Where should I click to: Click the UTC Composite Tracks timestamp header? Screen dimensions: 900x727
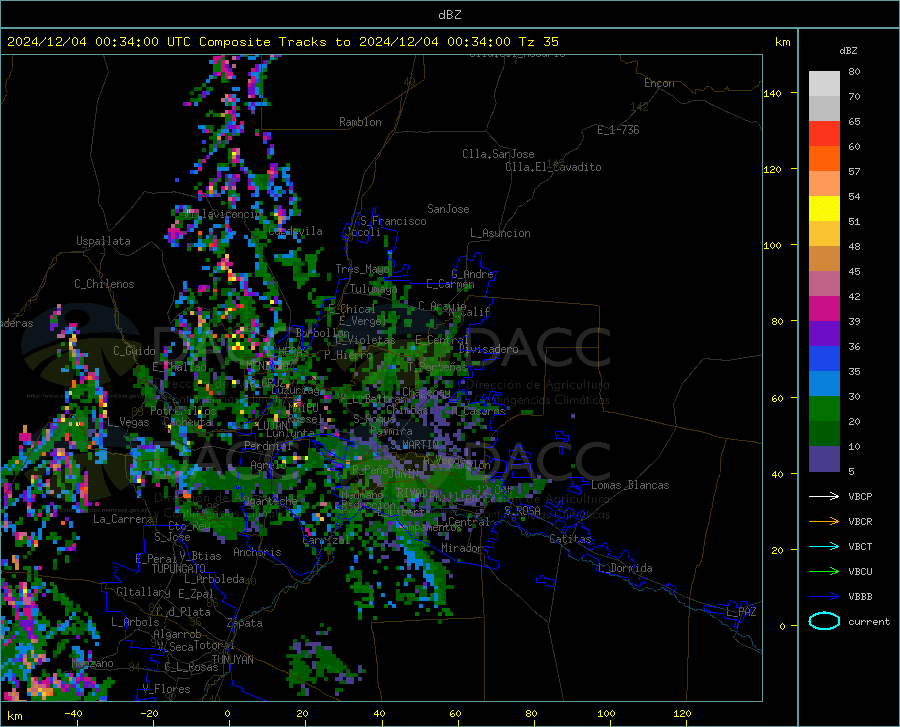pos(282,42)
